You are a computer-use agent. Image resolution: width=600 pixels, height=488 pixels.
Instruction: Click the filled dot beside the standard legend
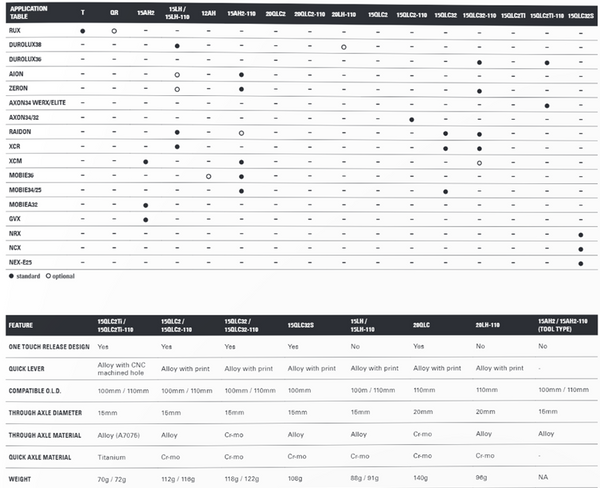coord(10,276)
